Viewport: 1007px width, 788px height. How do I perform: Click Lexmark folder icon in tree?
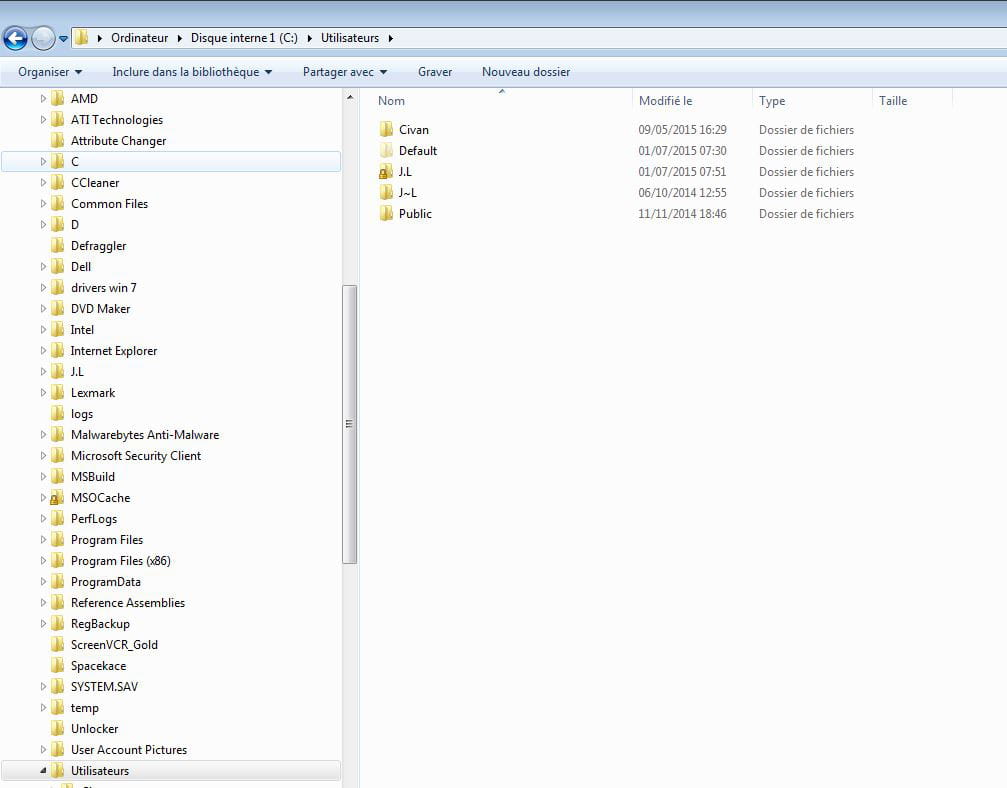click(x=58, y=392)
